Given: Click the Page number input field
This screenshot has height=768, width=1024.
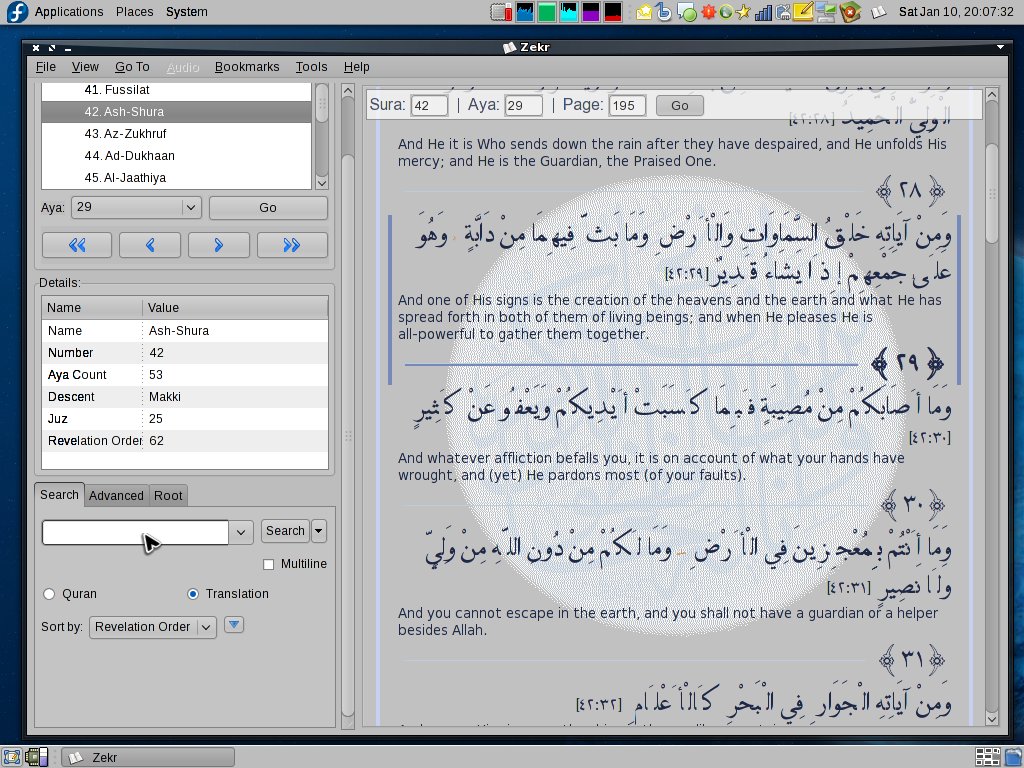Looking at the screenshot, I should pyautogui.click(x=627, y=106).
